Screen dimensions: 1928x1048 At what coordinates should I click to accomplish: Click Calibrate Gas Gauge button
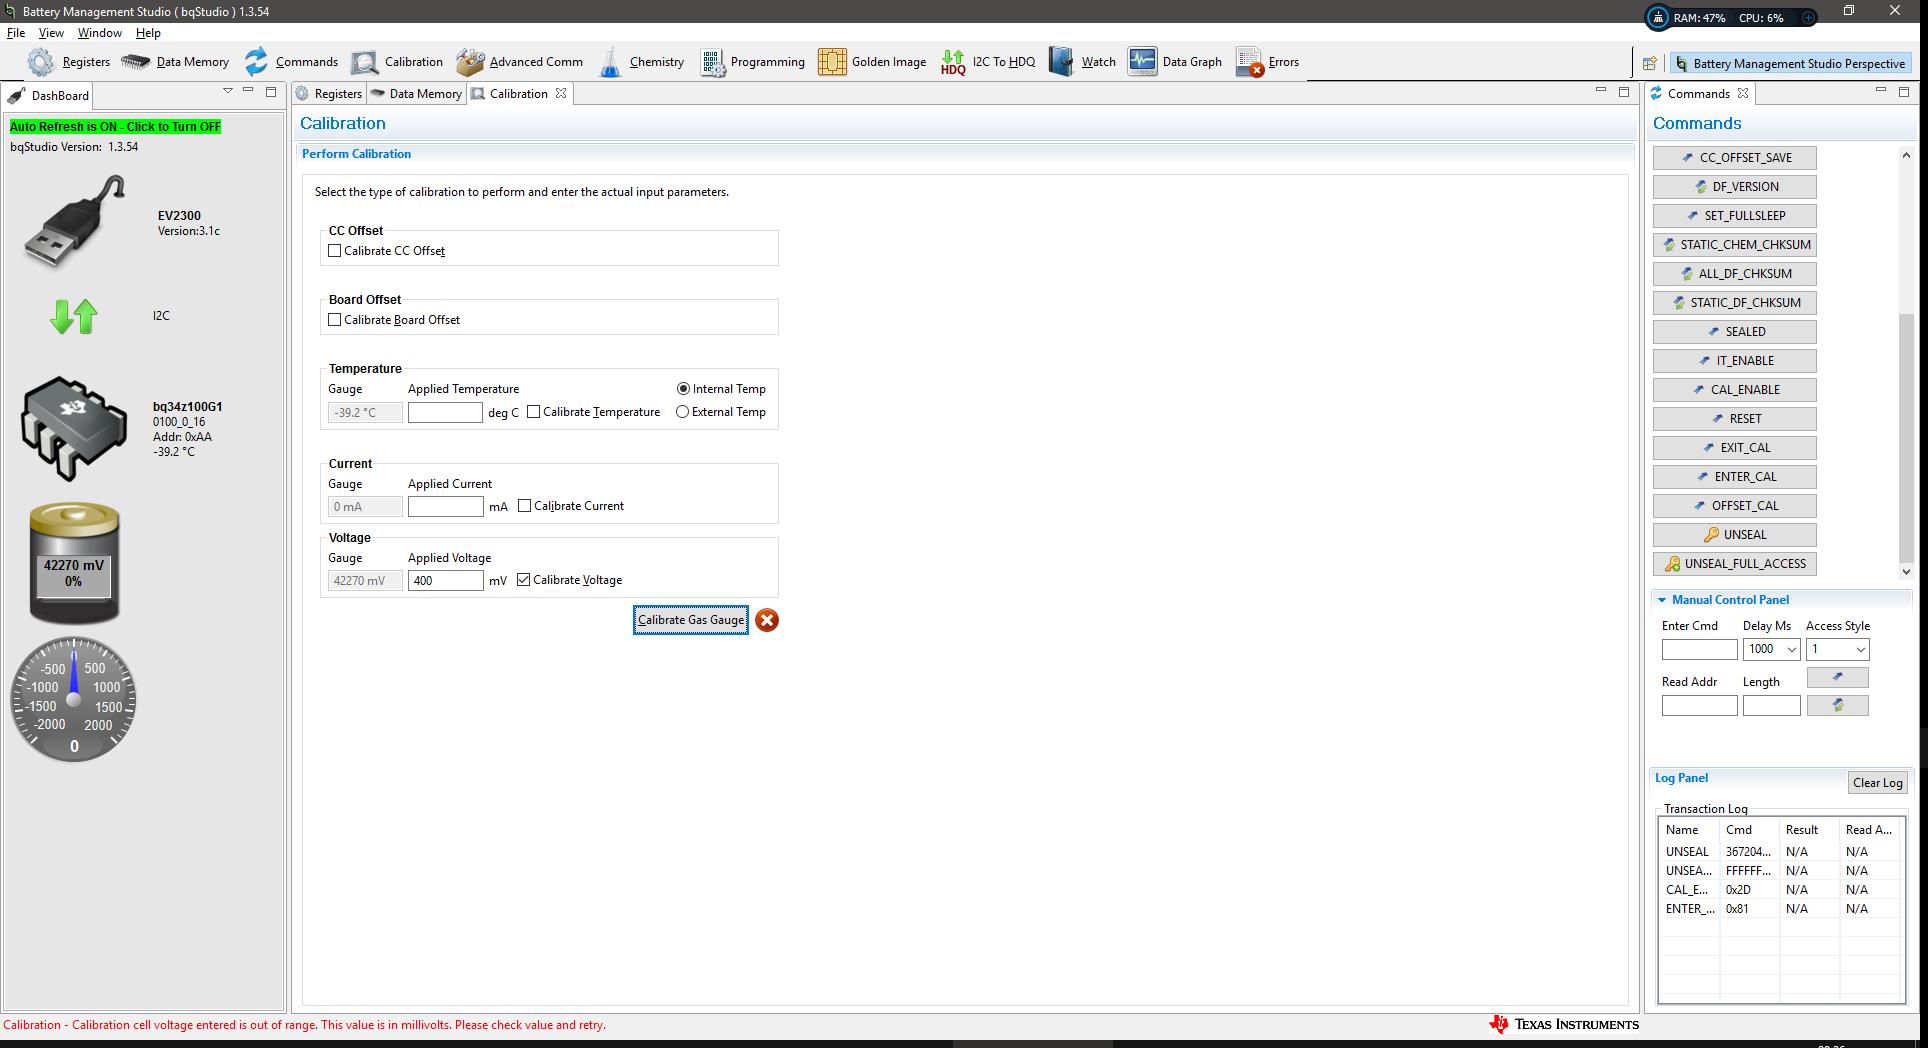691,620
